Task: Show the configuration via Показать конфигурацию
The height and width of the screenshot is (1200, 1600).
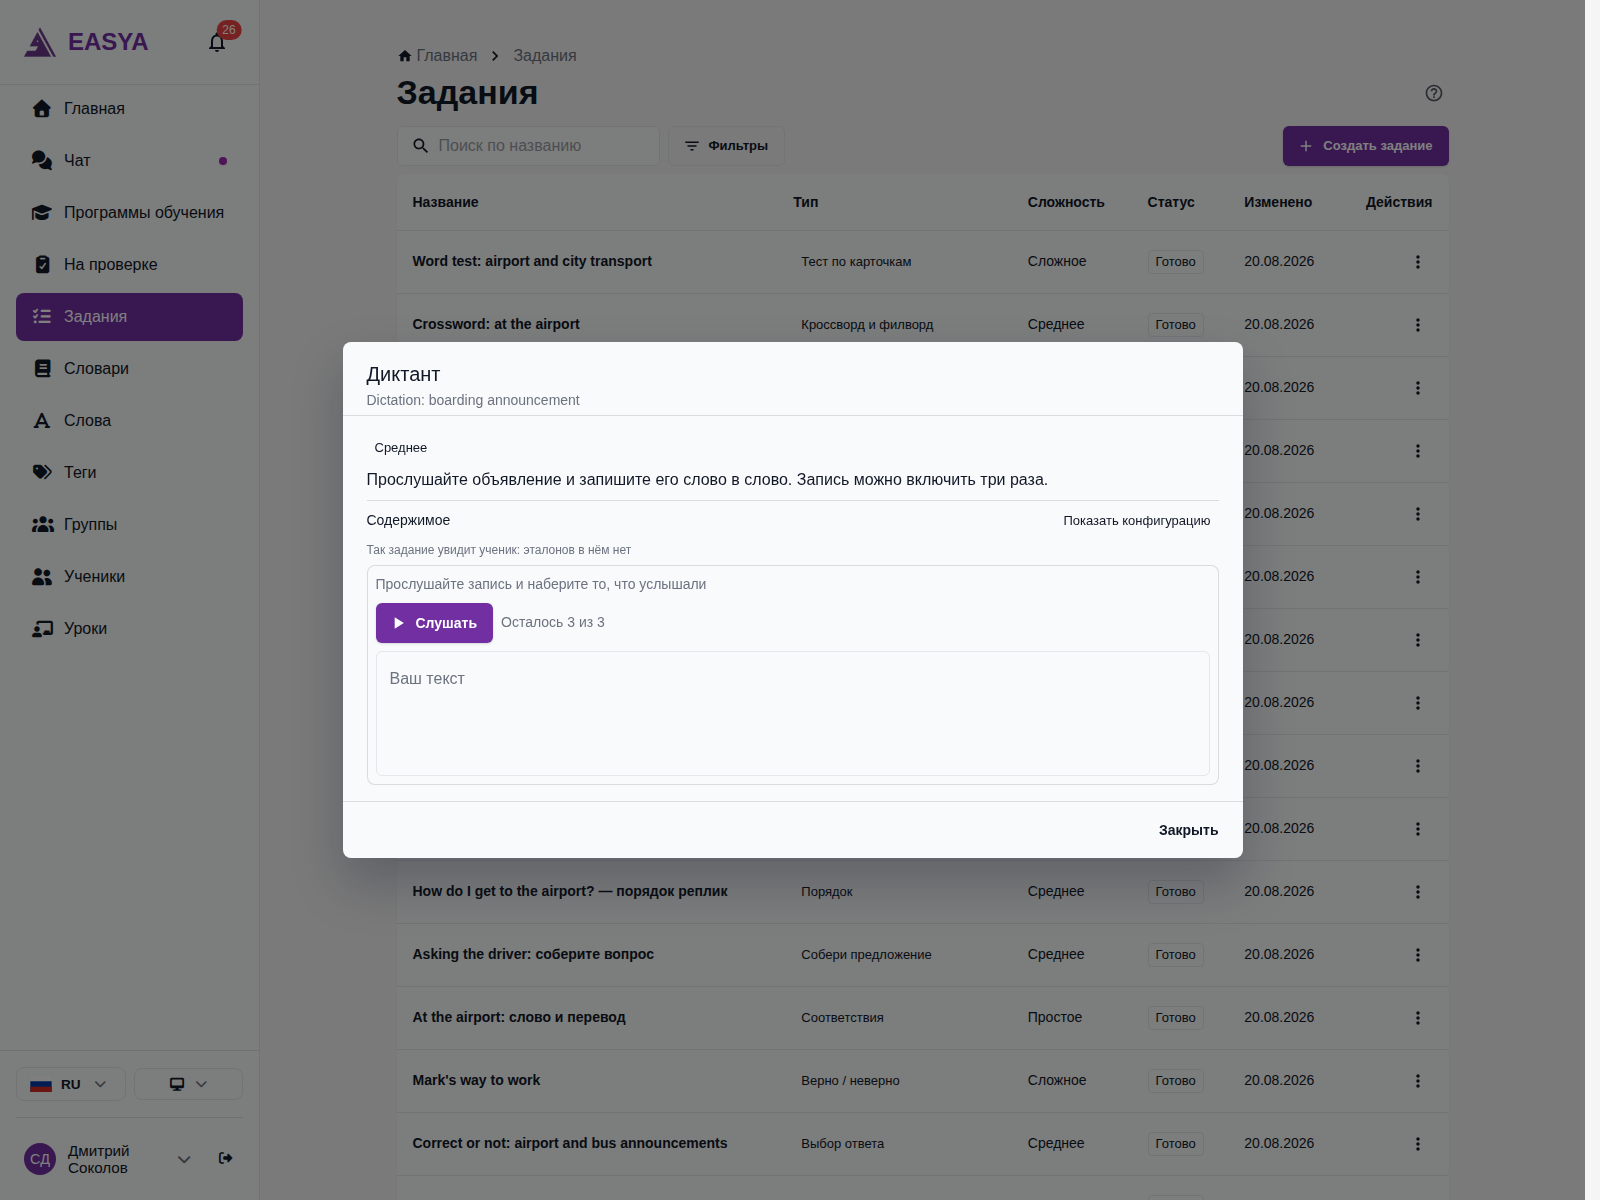Action: [1137, 521]
